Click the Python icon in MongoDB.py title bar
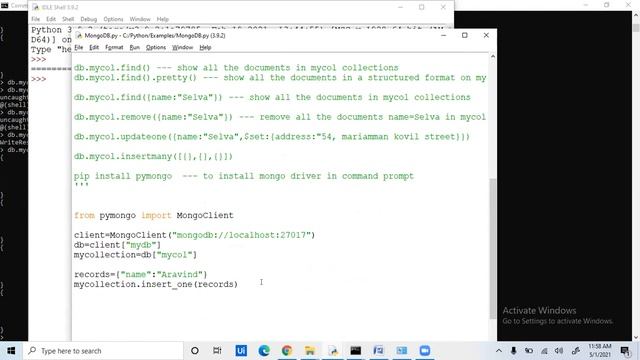 point(79,36)
